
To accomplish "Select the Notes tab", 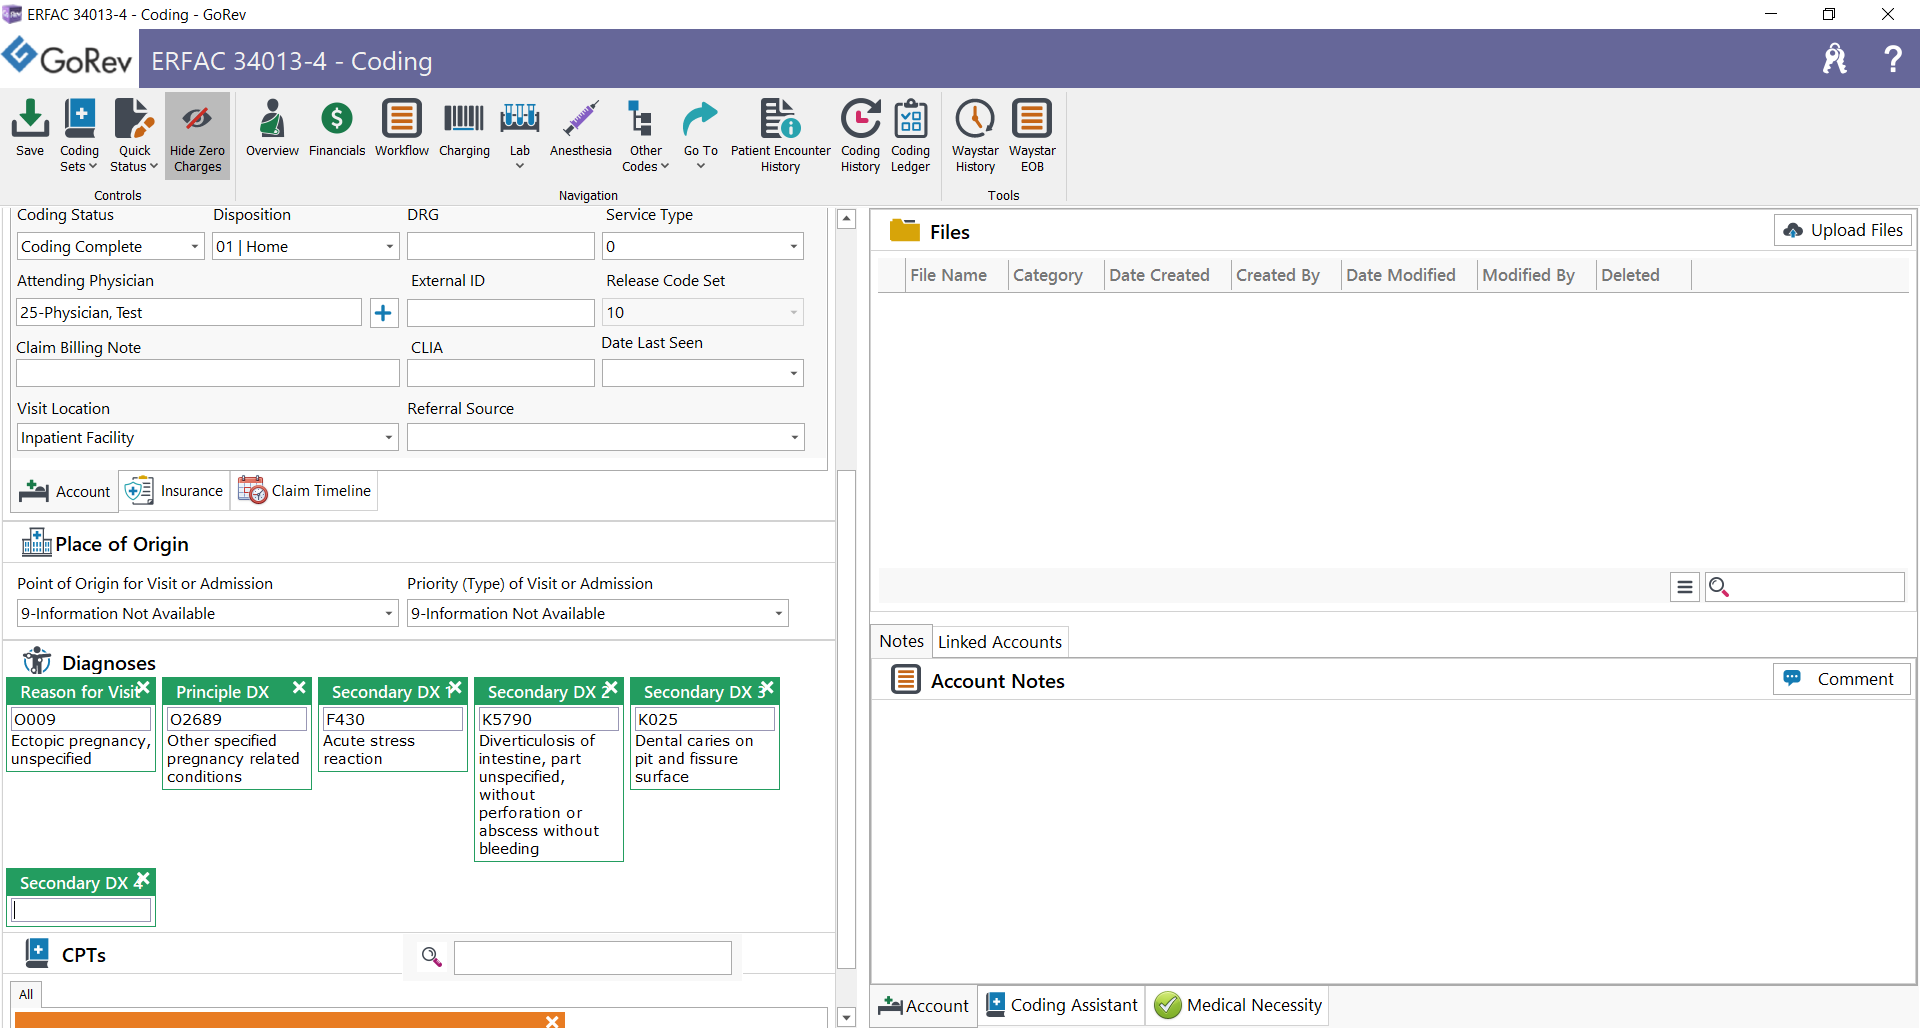I will (901, 641).
